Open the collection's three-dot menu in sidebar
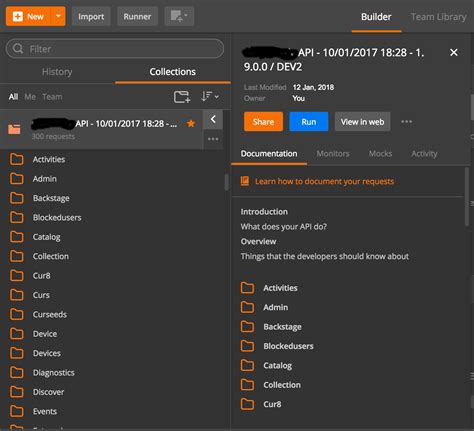The width and height of the screenshot is (474, 431). pyautogui.click(x=213, y=139)
